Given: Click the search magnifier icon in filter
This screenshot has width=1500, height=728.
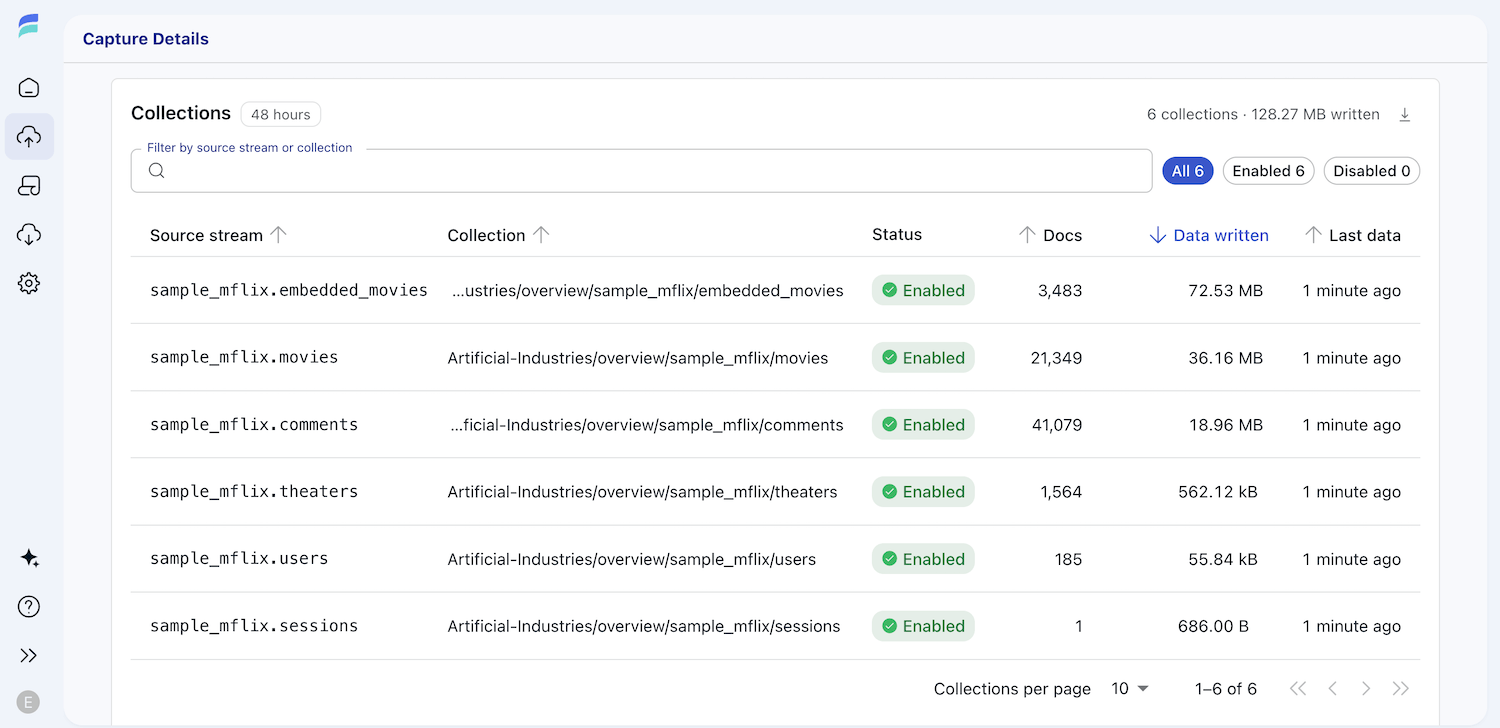Looking at the screenshot, I should coord(157,171).
